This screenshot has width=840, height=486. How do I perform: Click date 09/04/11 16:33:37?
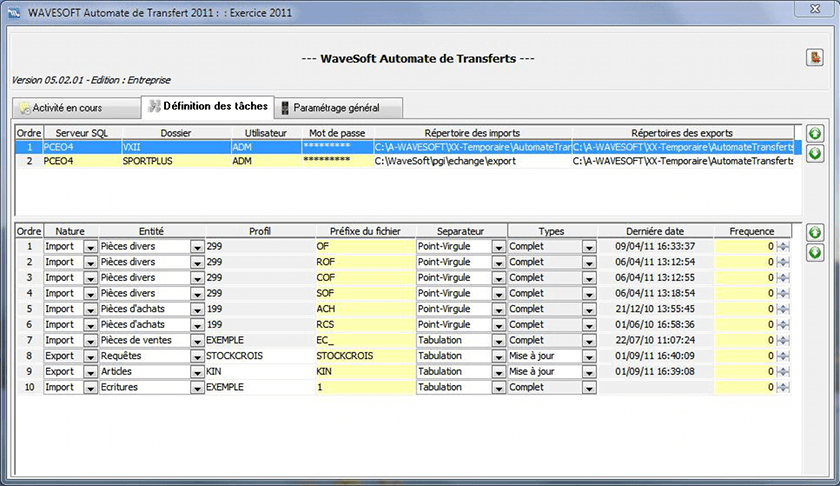pyautogui.click(x=655, y=246)
